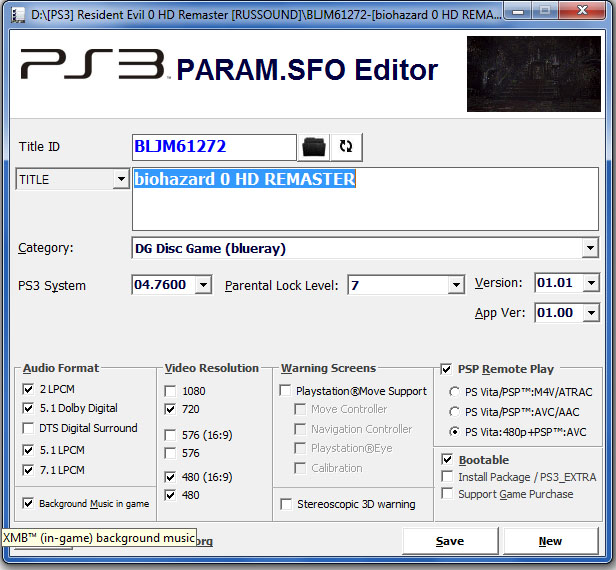Image resolution: width=616 pixels, height=570 pixels.
Task: Toggle the DTS Digital Surround checkbox
Action: [28, 428]
